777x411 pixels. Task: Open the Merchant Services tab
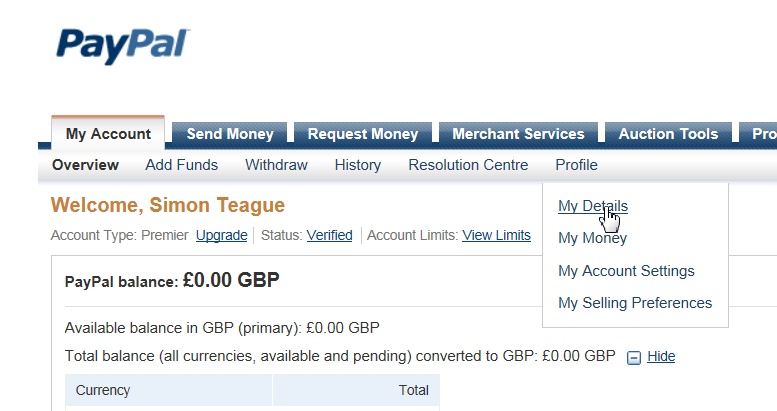point(518,134)
